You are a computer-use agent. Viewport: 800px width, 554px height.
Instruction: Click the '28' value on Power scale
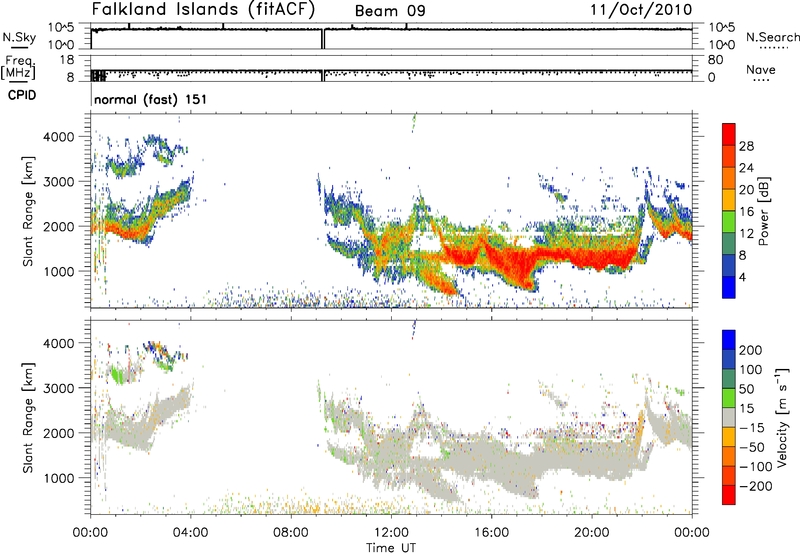coord(746,146)
